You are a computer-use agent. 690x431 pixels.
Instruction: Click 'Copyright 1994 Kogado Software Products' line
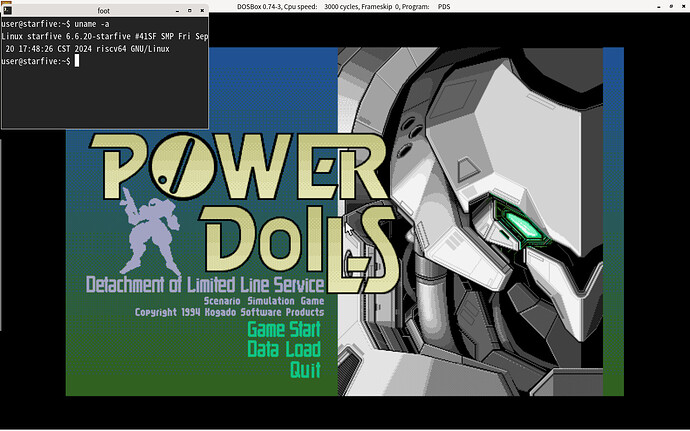(x=229, y=312)
